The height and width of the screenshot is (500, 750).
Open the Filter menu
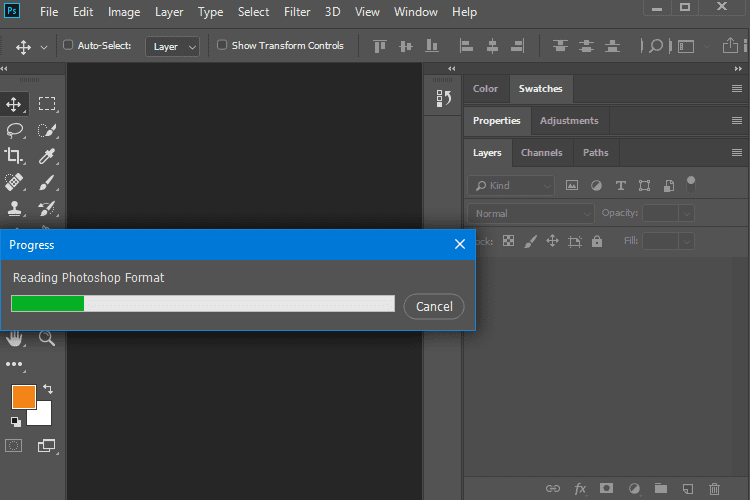(297, 12)
